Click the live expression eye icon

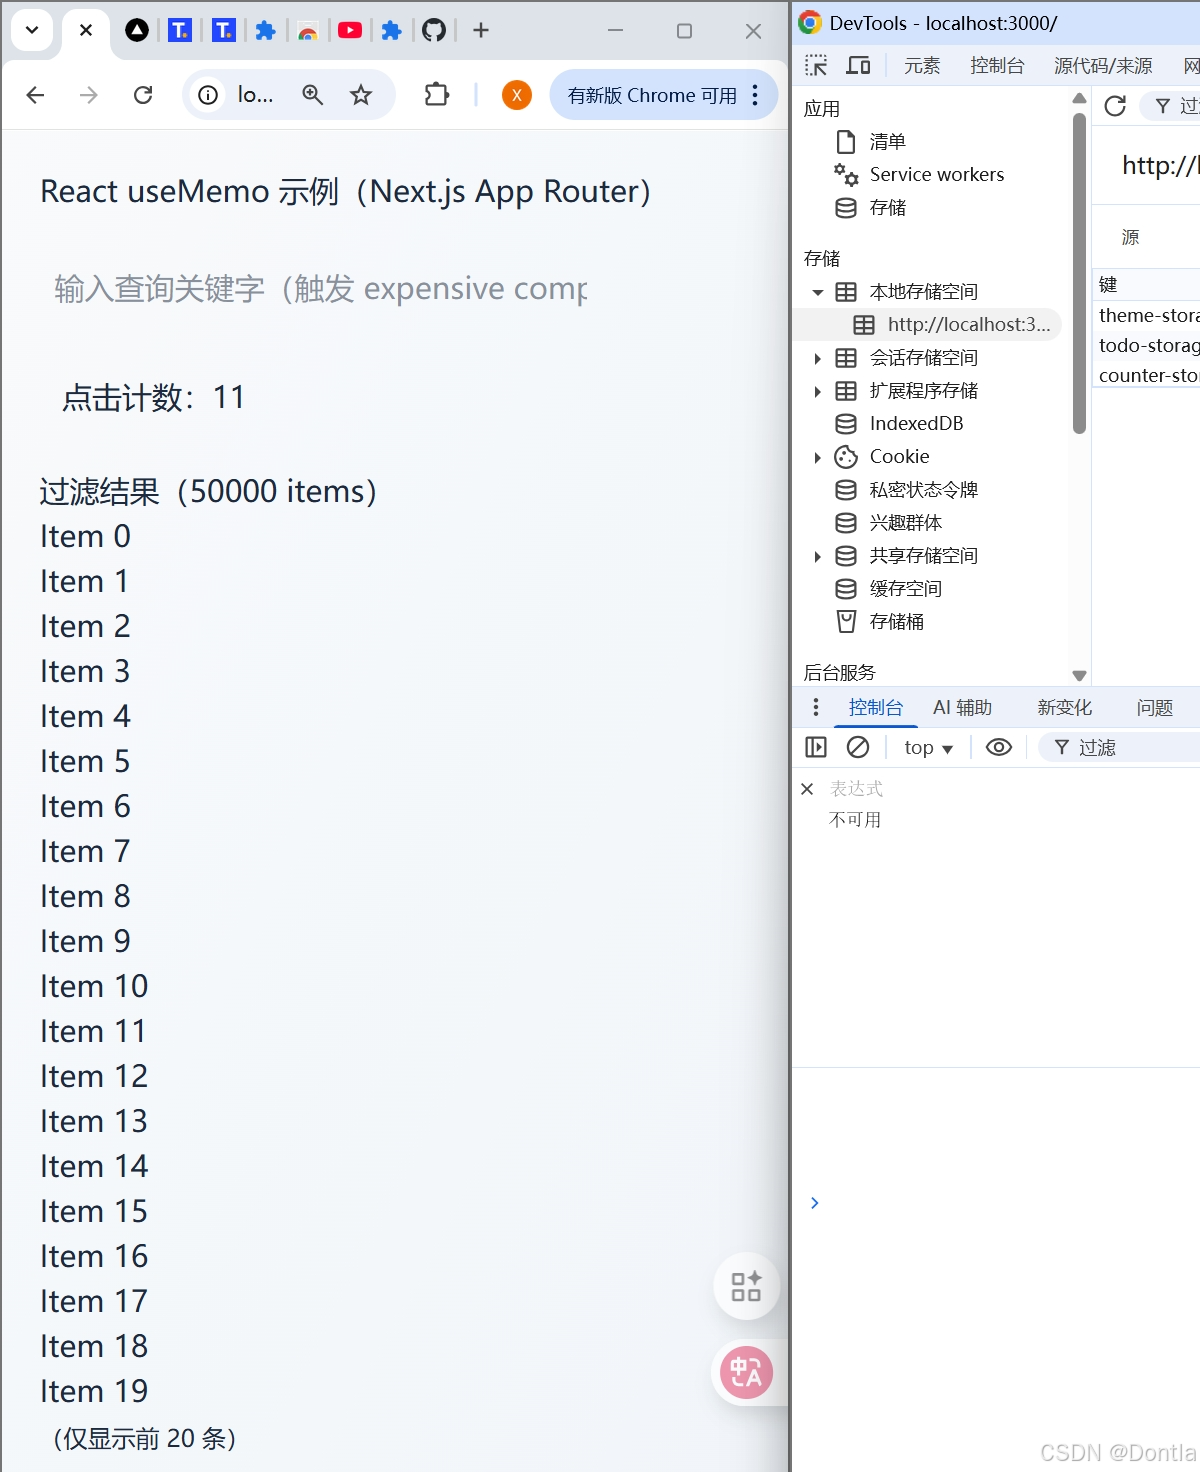999,748
